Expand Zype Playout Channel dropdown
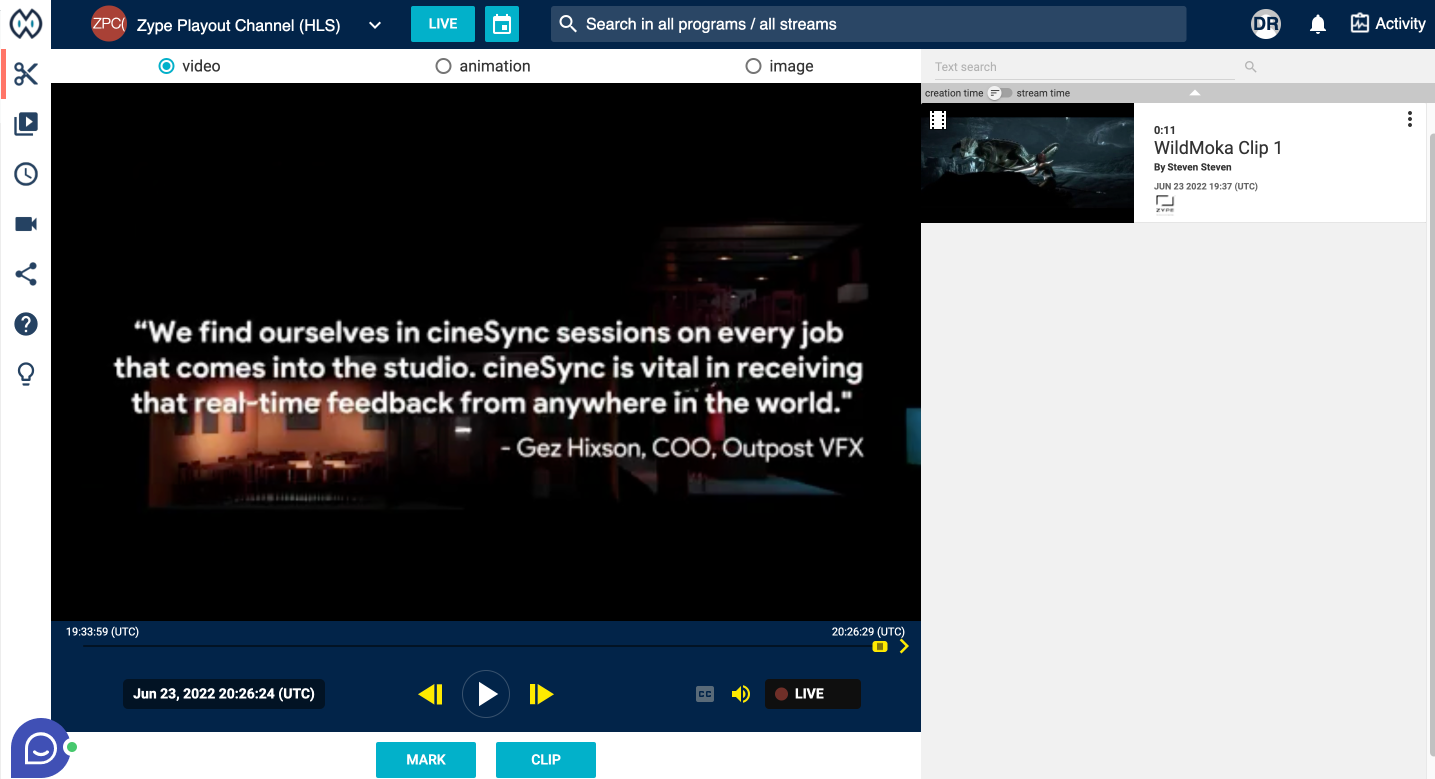This screenshot has height=779, width=1435. (x=375, y=25)
